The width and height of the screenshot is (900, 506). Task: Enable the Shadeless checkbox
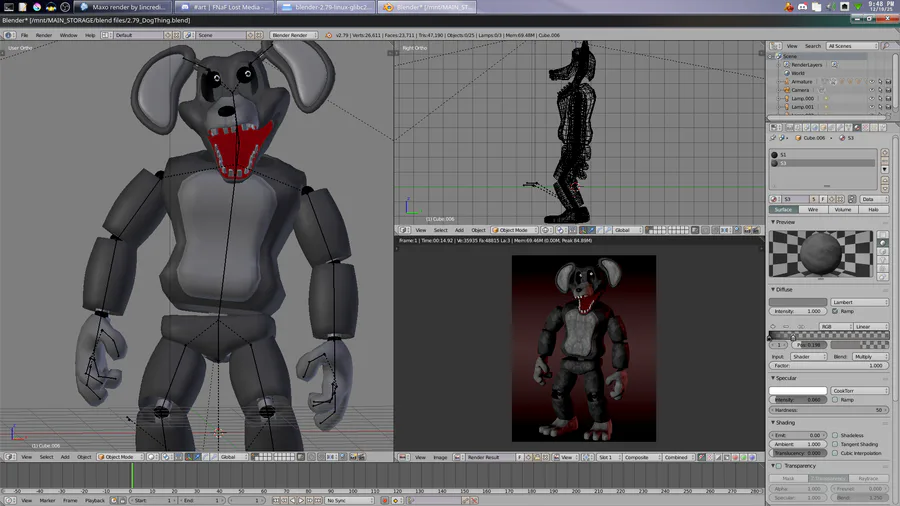coord(836,435)
